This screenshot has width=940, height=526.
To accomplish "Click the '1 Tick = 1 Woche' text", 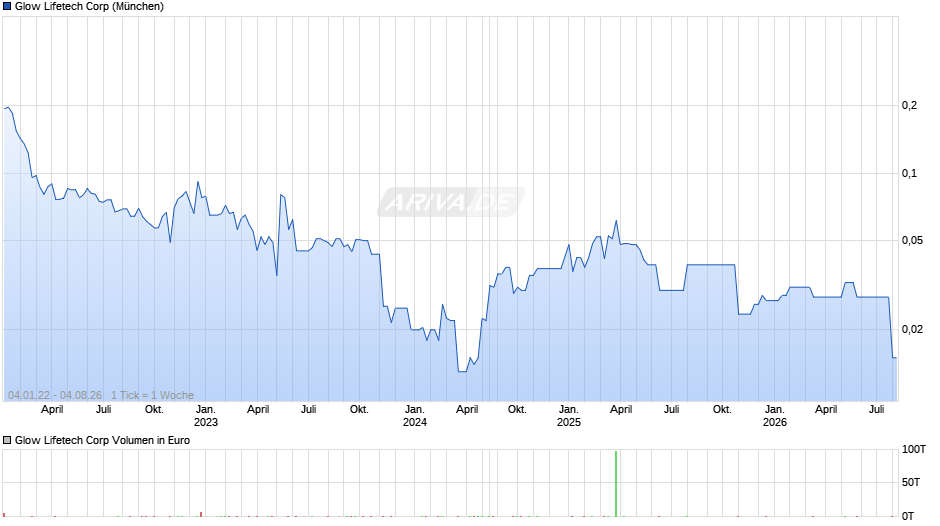I will [152, 395].
